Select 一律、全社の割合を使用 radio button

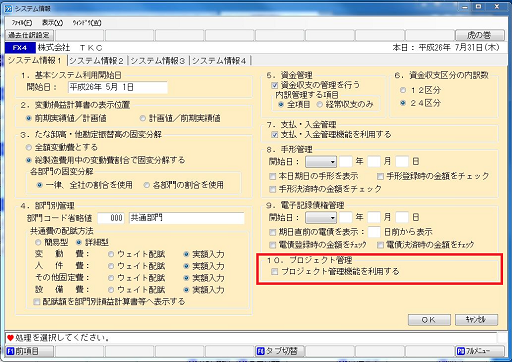click(40, 185)
